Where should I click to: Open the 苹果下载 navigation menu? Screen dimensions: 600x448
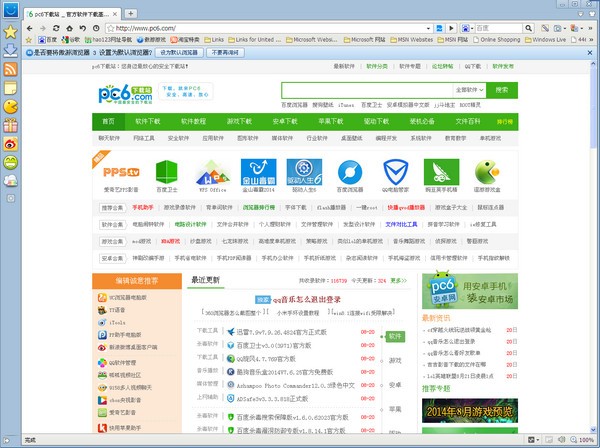[331, 122]
